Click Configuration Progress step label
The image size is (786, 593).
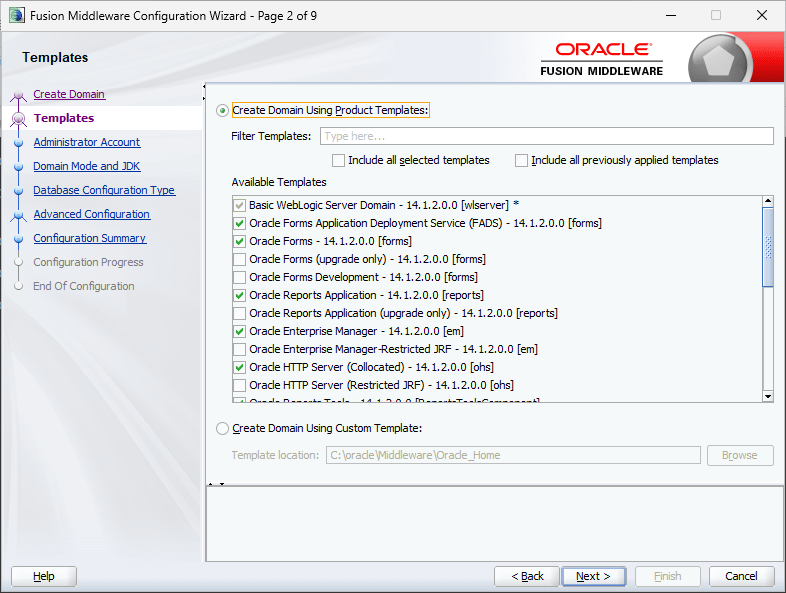coord(88,262)
